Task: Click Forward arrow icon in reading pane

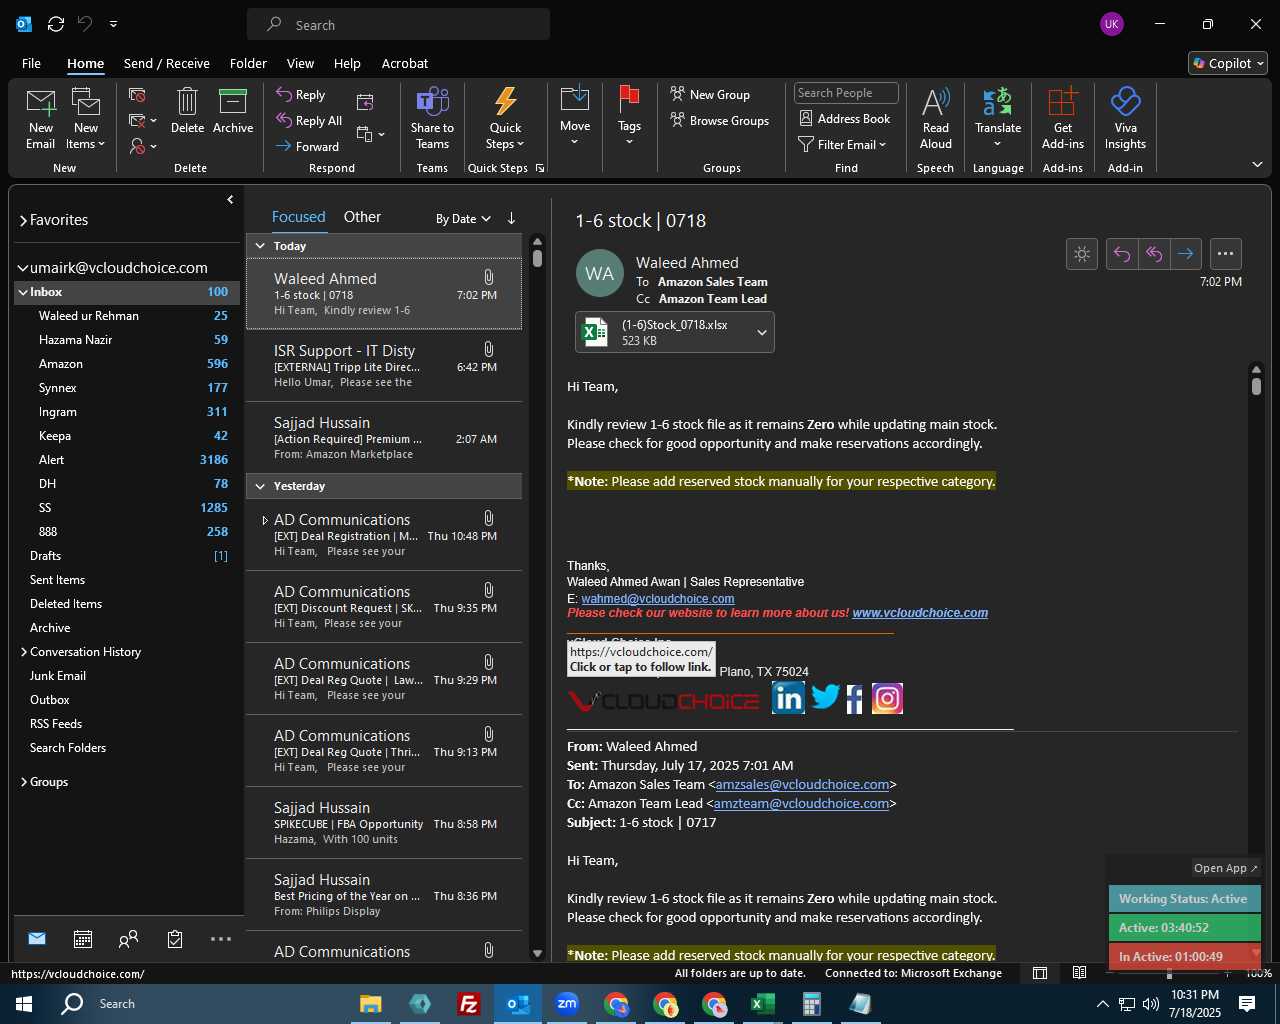Action: (x=1186, y=254)
